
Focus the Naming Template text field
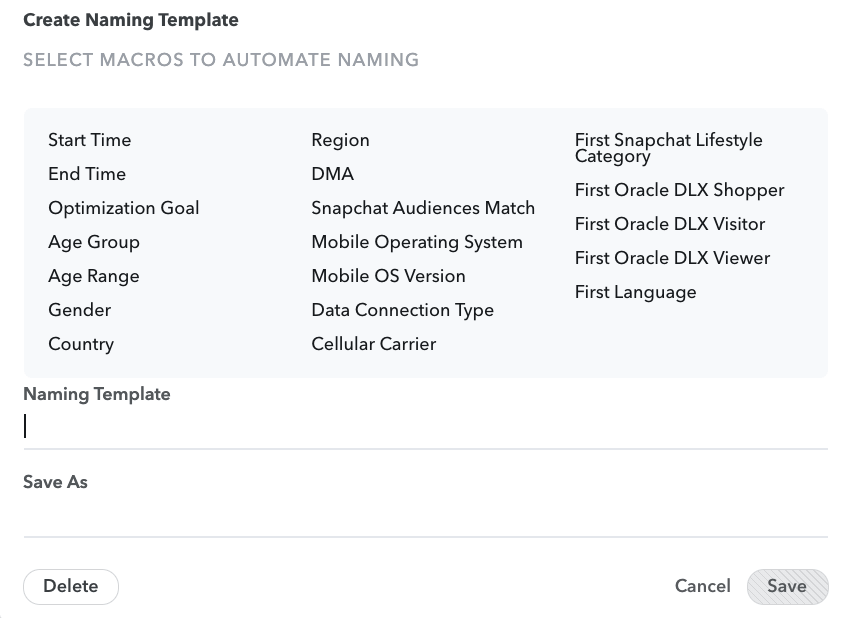pyautogui.click(x=425, y=427)
